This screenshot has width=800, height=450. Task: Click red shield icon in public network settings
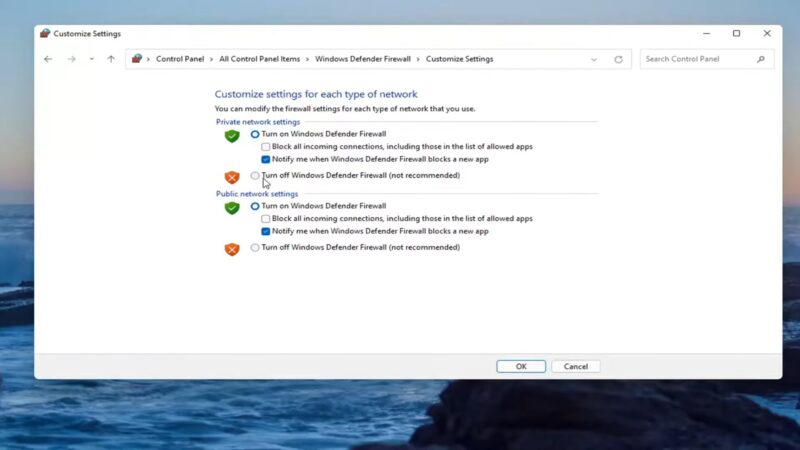tap(232, 249)
